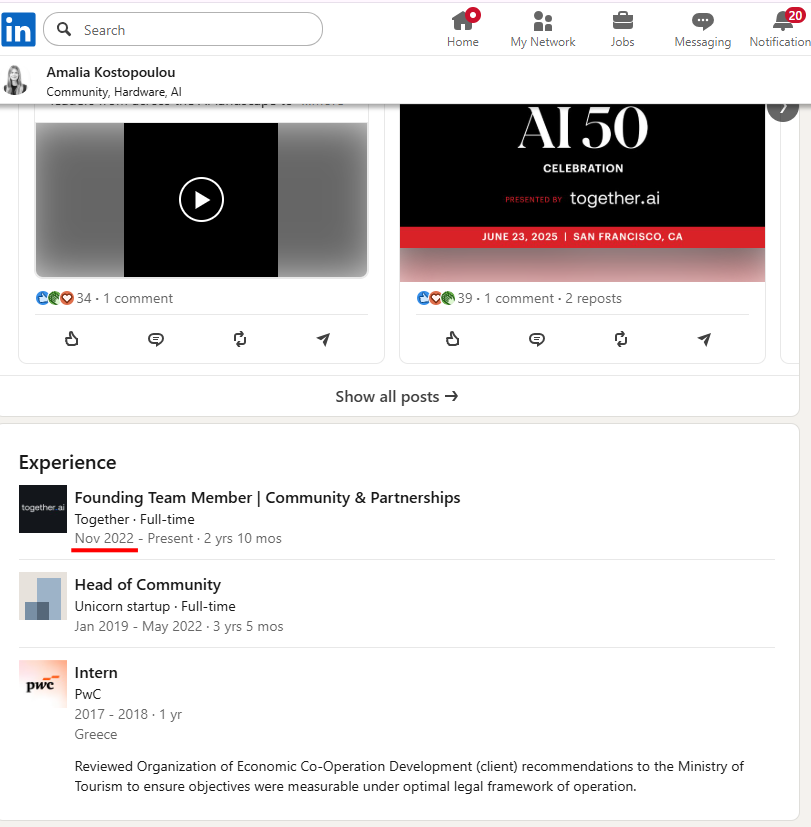Click the Unicorn startup · Full-time text
Screen dimensions: 811x827
tap(155, 607)
